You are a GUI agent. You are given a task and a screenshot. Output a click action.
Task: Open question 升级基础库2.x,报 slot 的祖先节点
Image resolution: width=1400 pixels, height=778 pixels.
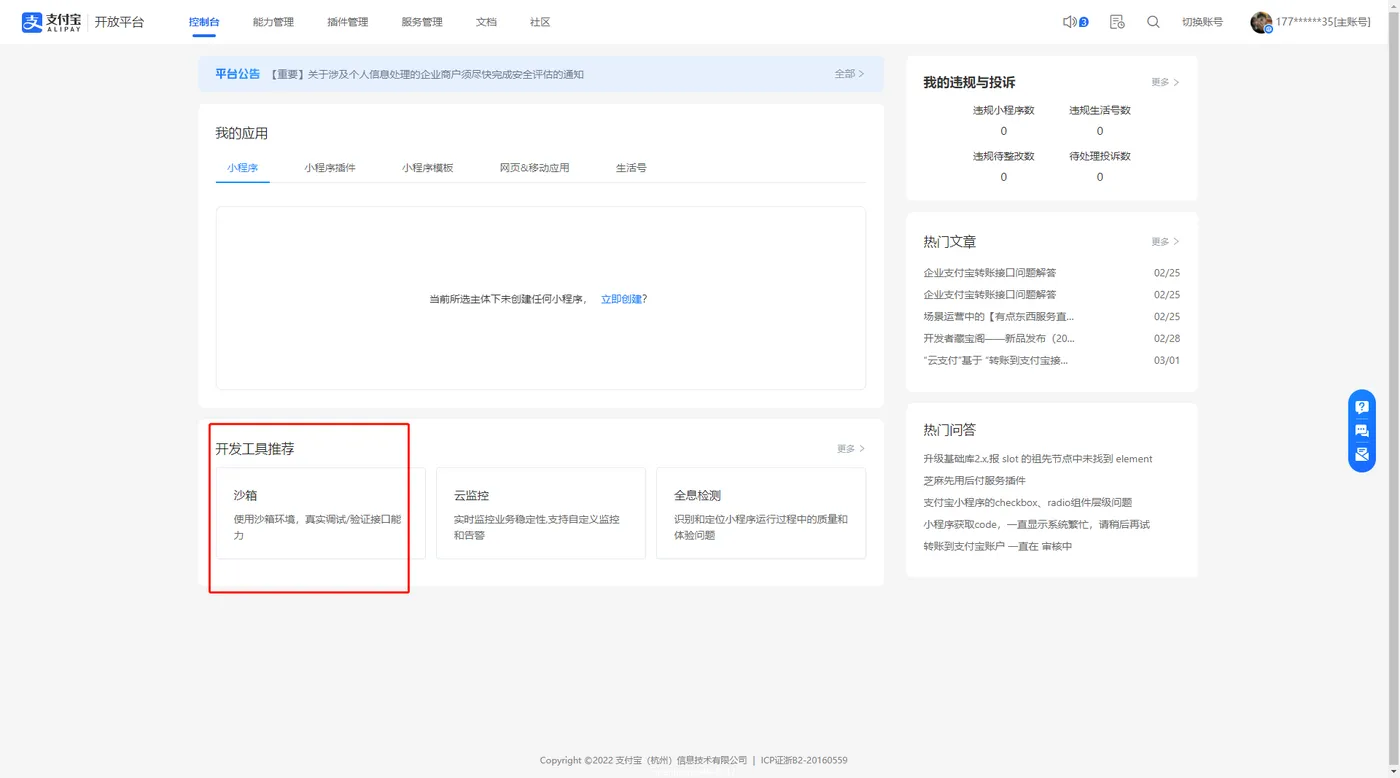[x=1038, y=459]
